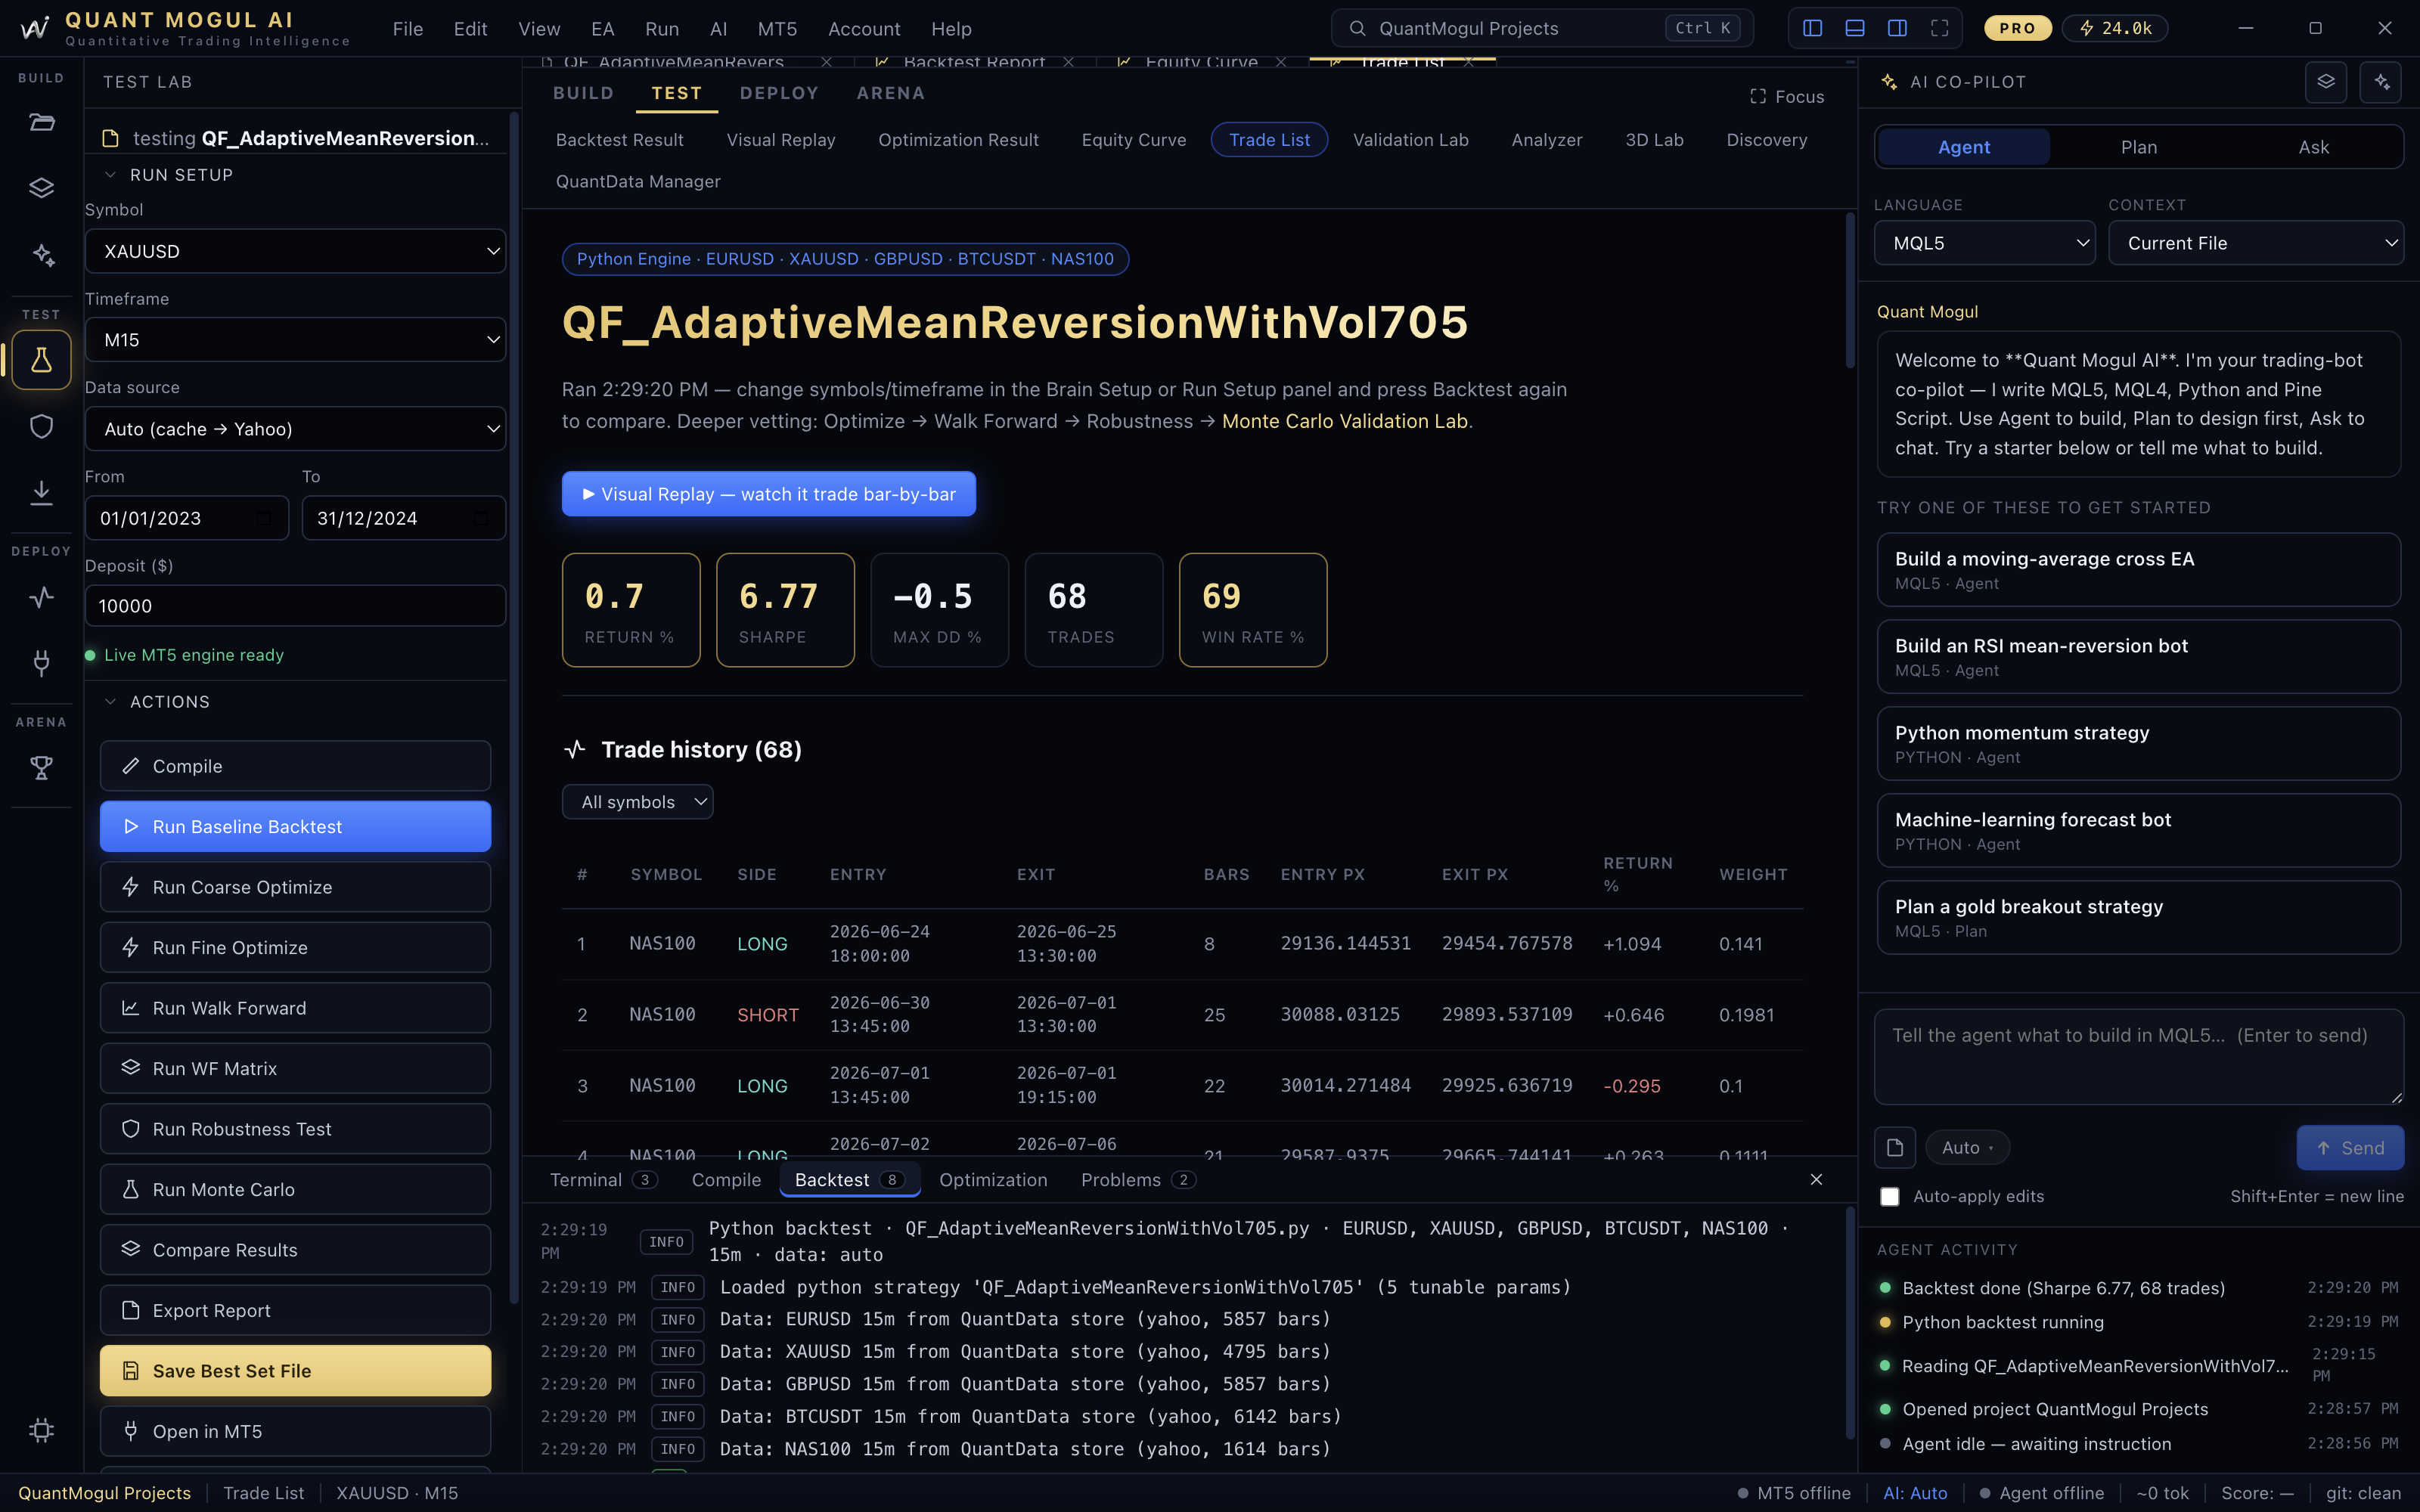Send the message to the agent
Screen dimensions: 2420x1512
[x=2350, y=1148]
